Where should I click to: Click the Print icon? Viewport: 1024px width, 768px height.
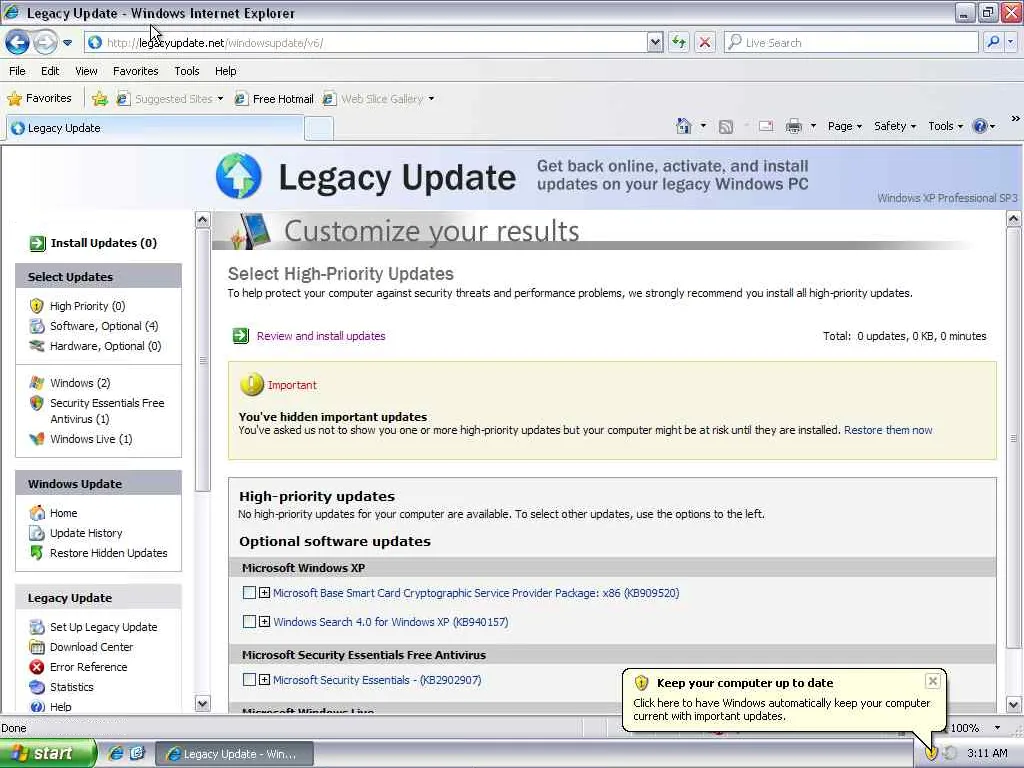pyautogui.click(x=793, y=126)
